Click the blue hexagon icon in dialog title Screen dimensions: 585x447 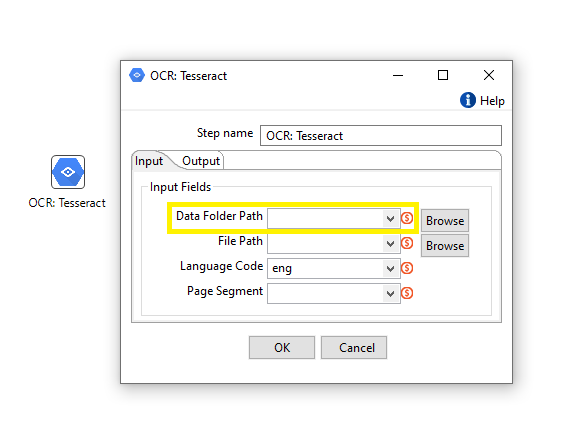(137, 75)
